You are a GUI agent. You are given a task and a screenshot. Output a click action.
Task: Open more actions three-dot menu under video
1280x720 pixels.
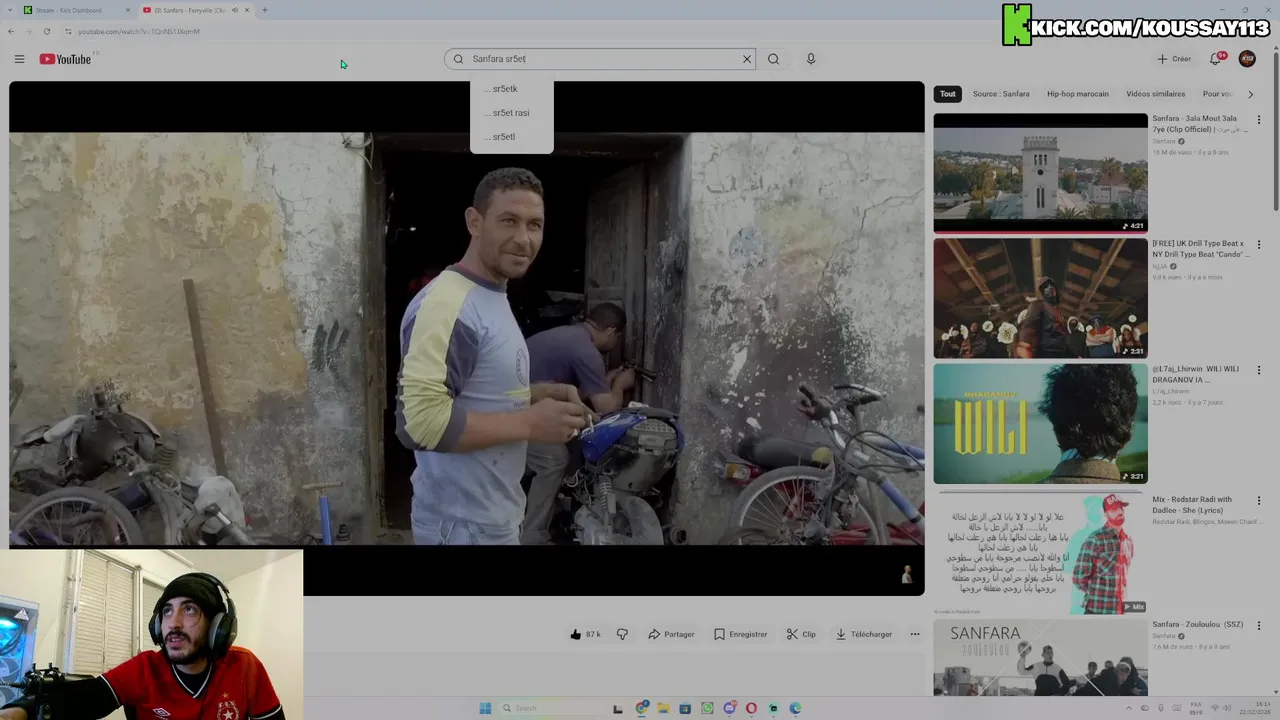pyautogui.click(x=914, y=634)
